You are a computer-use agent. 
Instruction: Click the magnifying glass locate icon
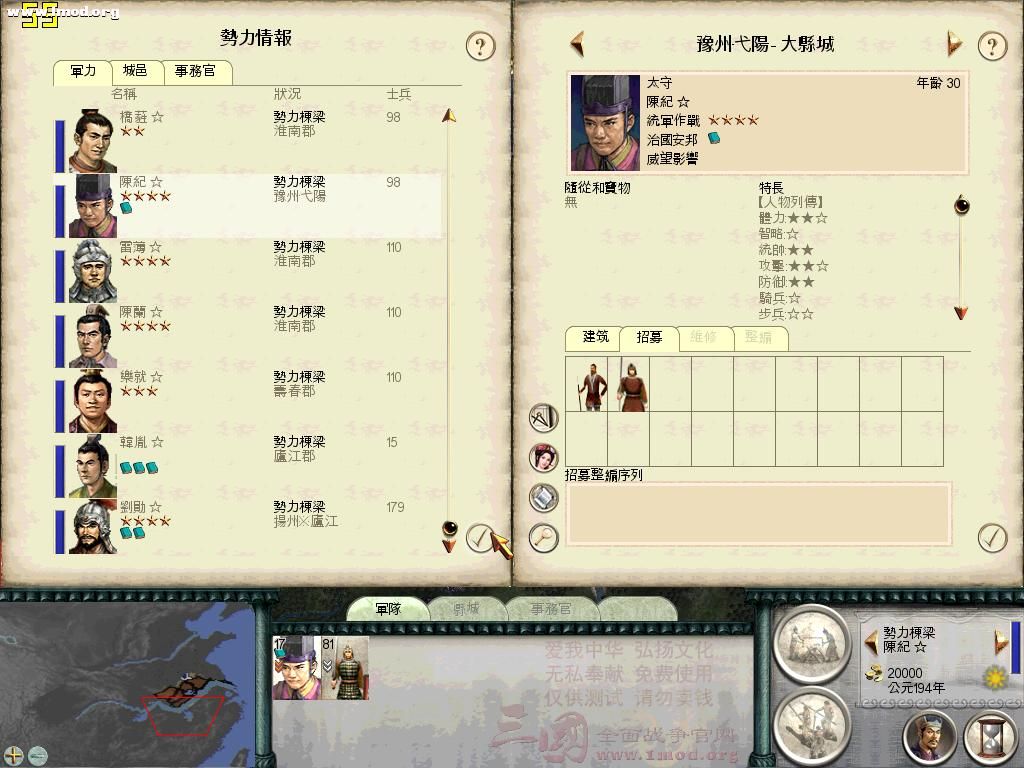[543, 537]
